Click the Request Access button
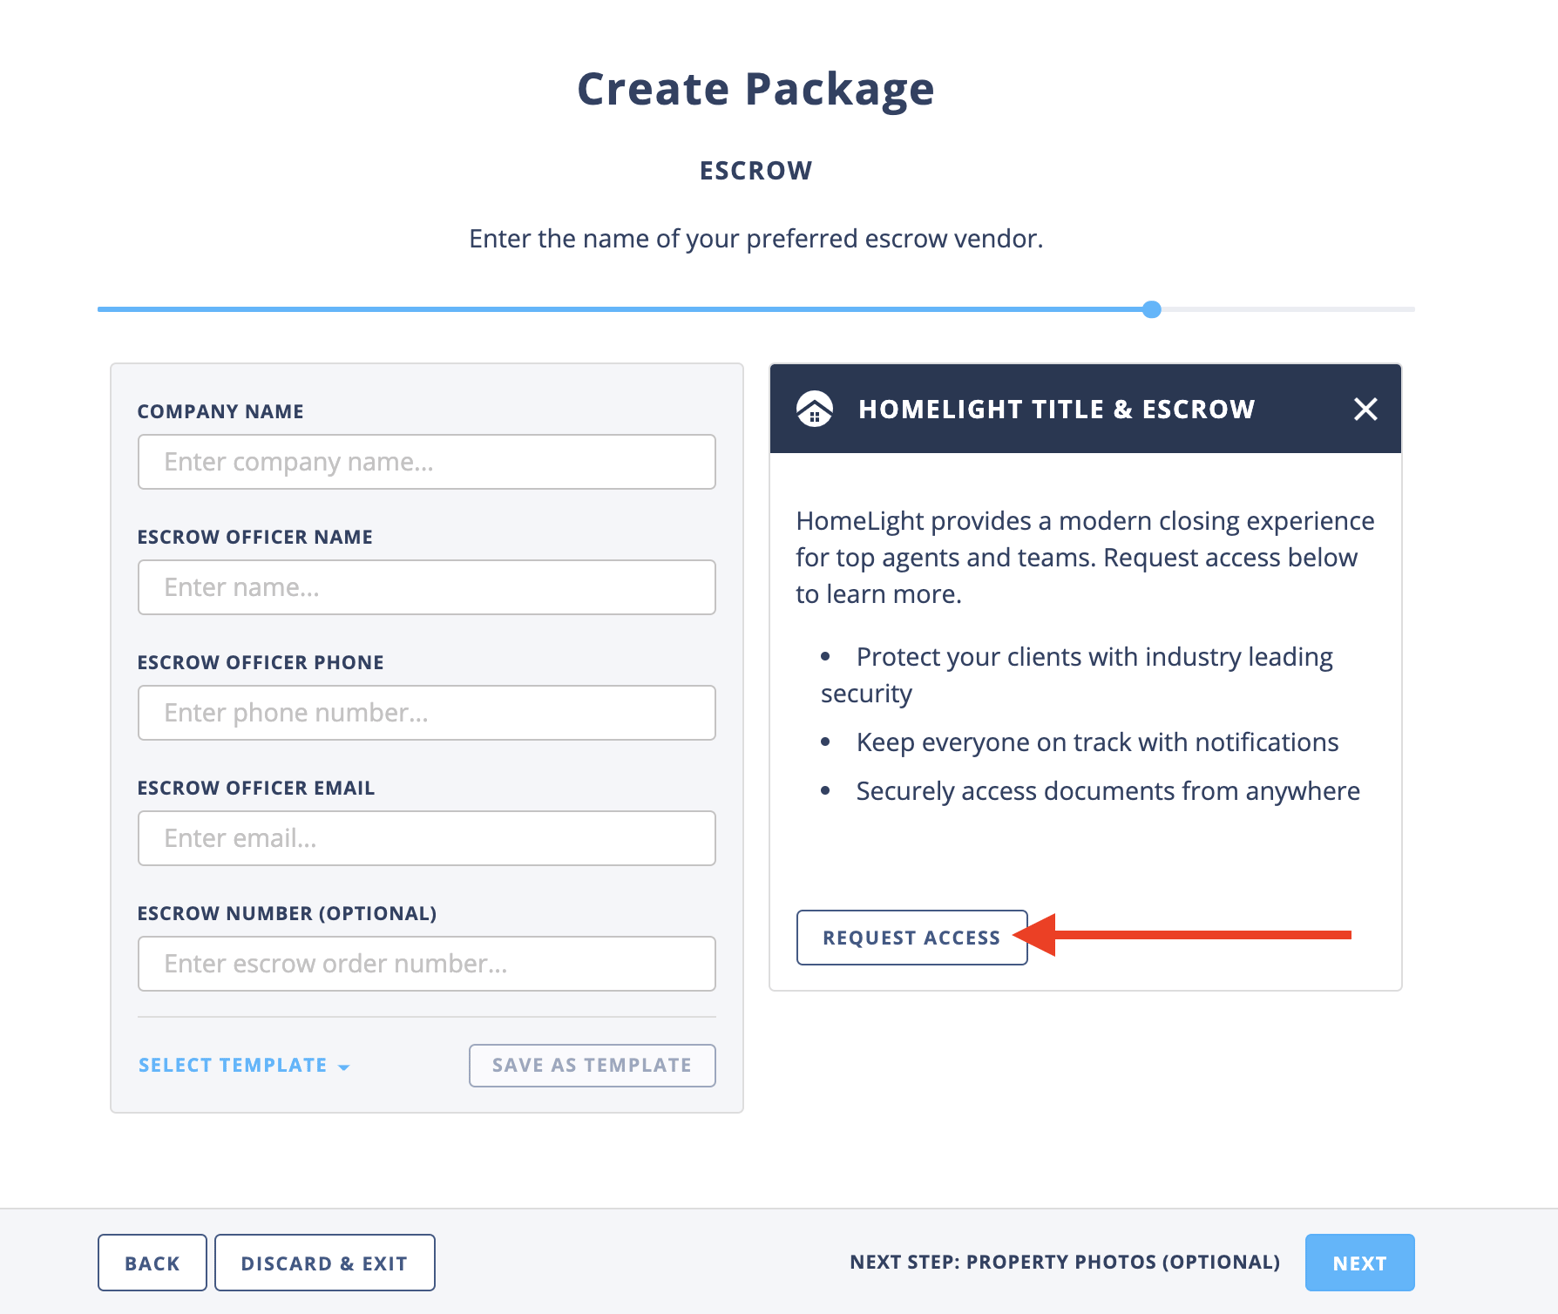 911,937
